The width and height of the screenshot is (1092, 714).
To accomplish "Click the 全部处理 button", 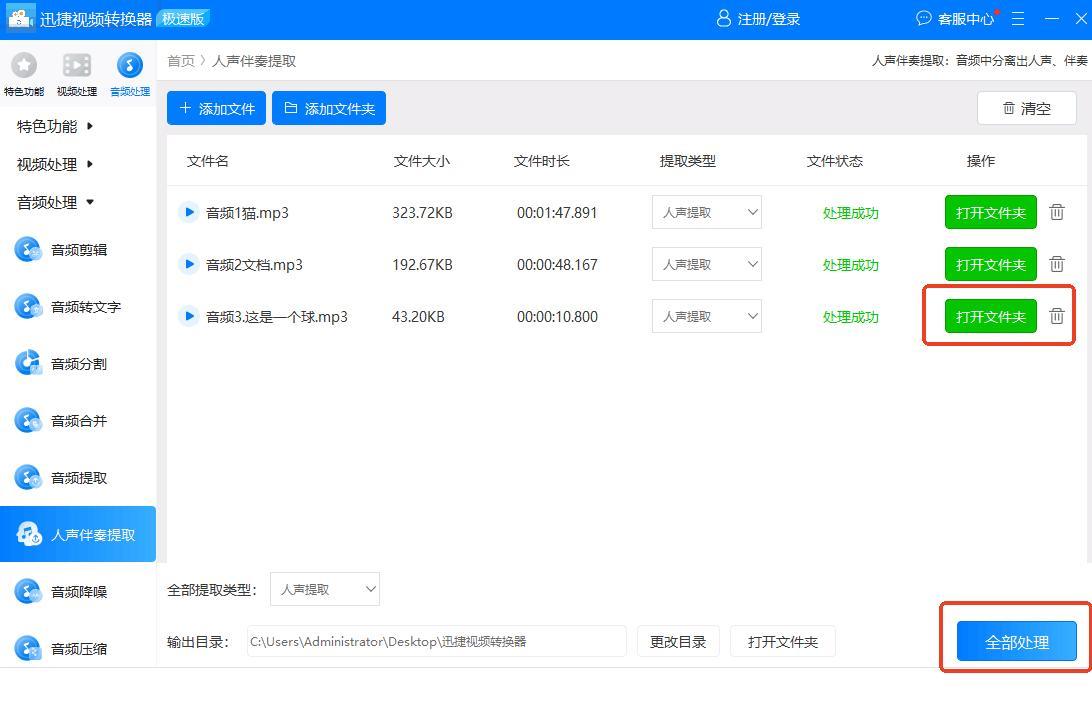I will (1016, 642).
